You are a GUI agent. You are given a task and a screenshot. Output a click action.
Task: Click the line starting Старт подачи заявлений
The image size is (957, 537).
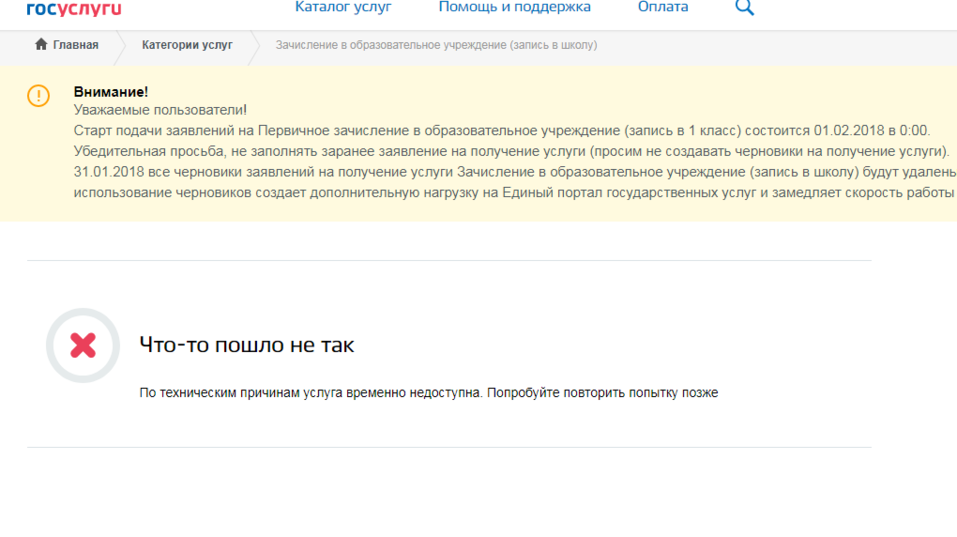[x=501, y=131]
